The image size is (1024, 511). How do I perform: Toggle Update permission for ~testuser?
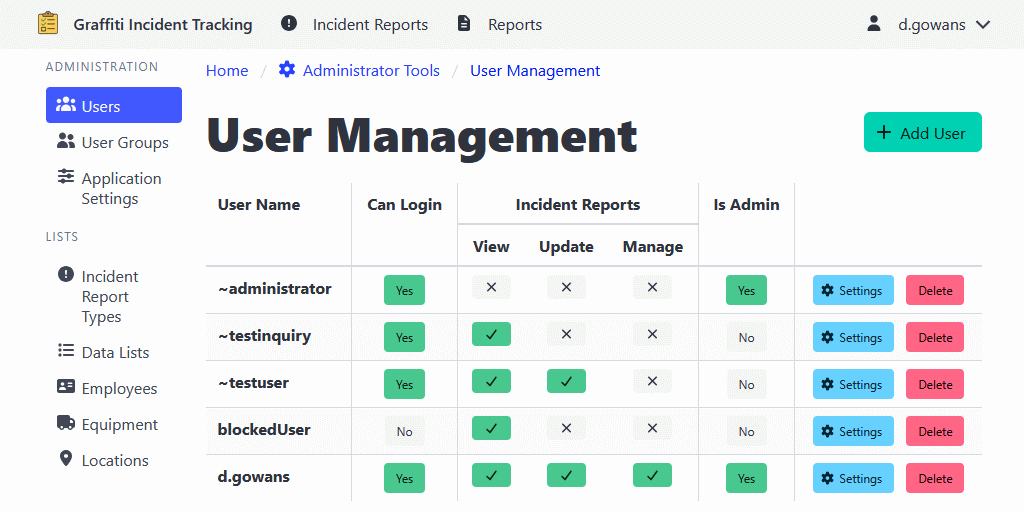566,381
